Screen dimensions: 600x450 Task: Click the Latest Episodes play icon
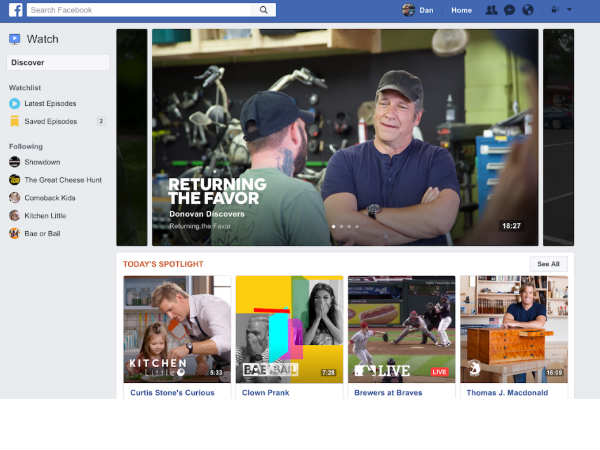[15, 103]
